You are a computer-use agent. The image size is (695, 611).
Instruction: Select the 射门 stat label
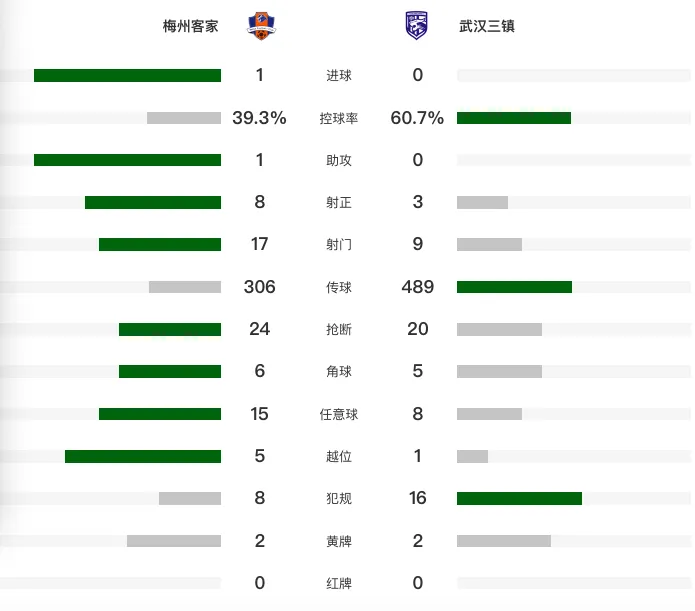(x=339, y=244)
